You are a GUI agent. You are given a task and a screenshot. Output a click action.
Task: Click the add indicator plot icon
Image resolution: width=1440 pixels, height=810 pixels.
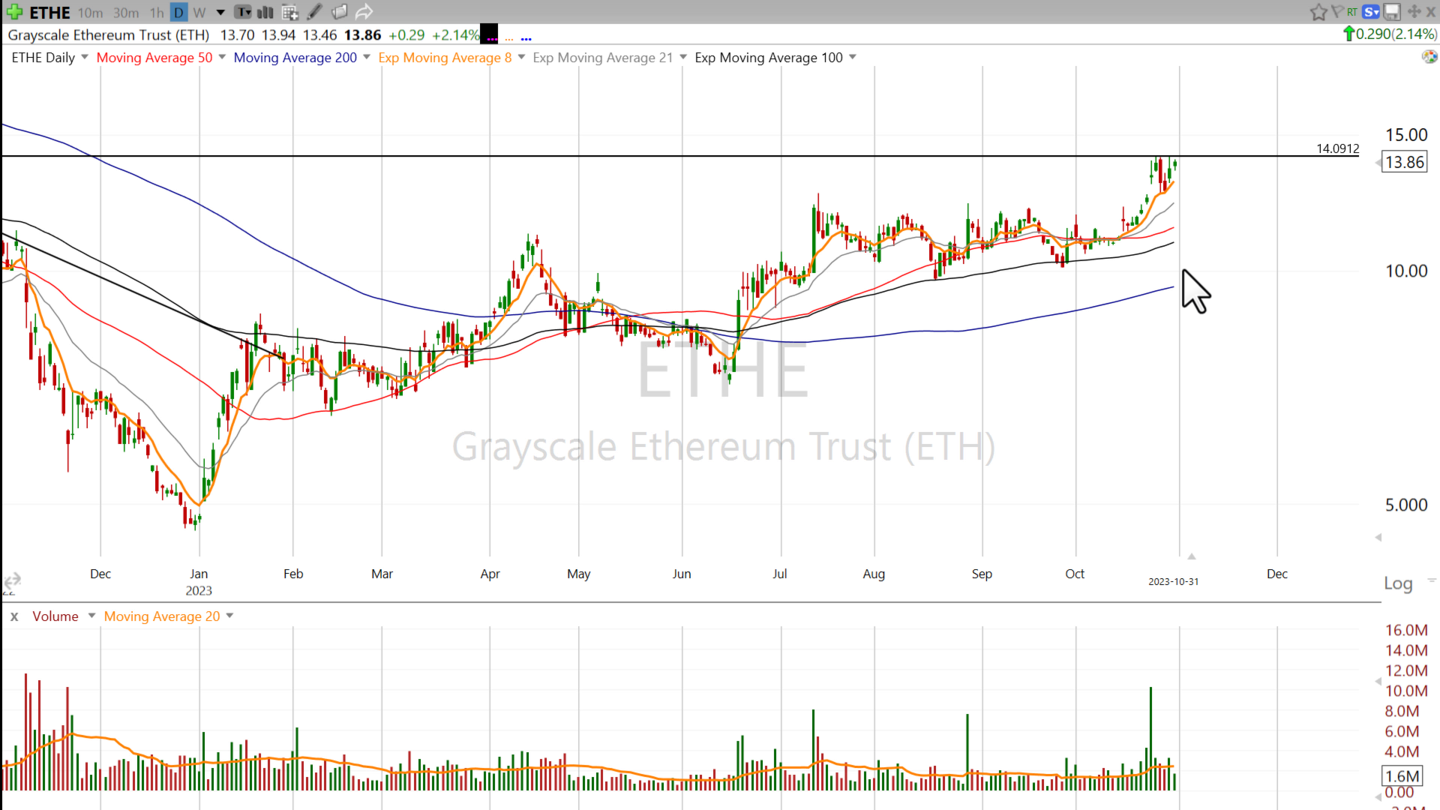[289, 13]
